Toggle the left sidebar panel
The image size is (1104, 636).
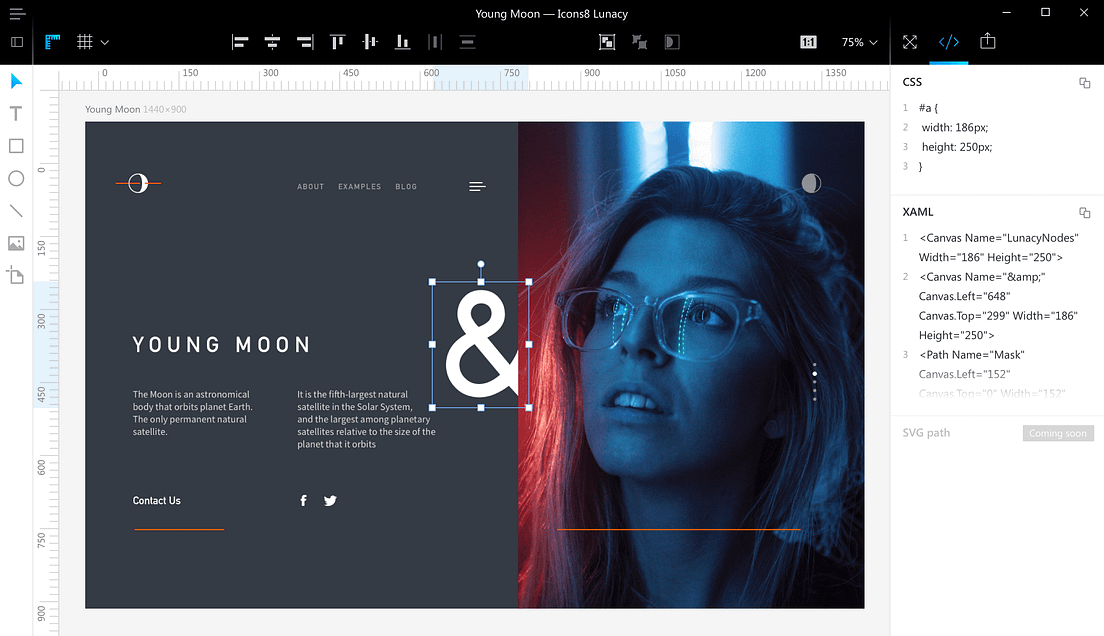pyautogui.click(x=17, y=42)
